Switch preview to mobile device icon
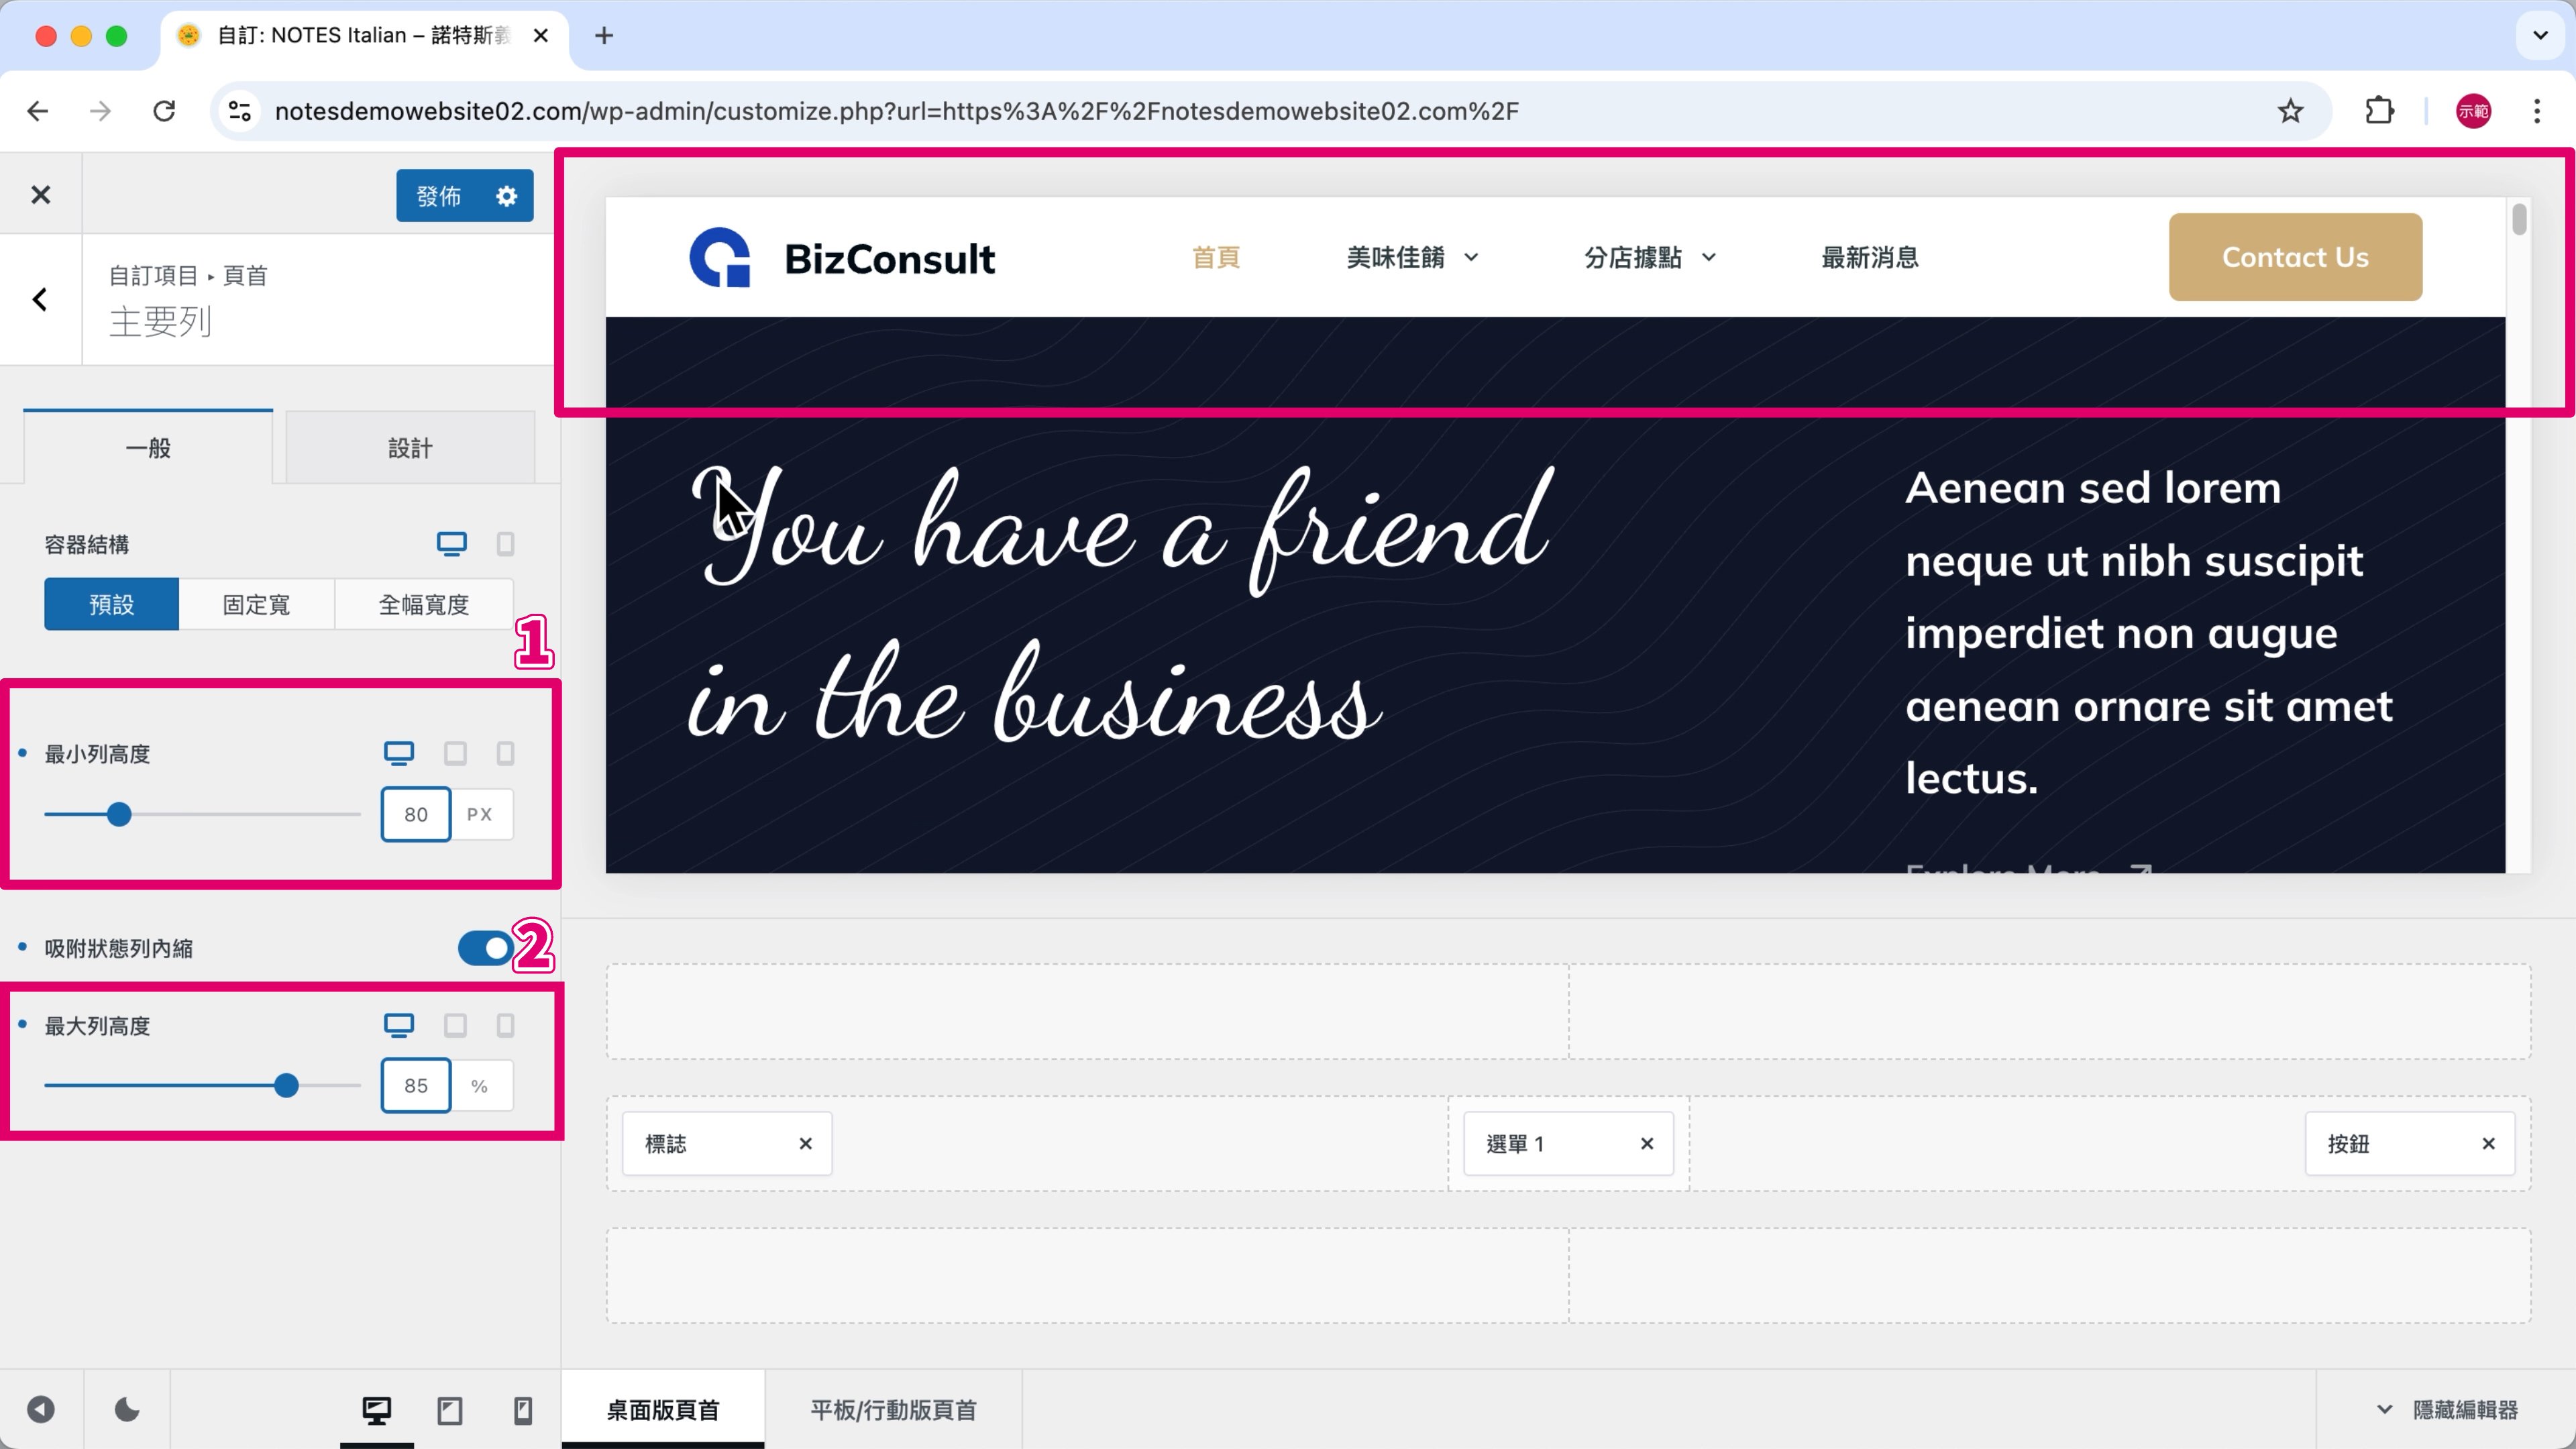The width and height of the screenshot is (2576, 1449). 522,1410
